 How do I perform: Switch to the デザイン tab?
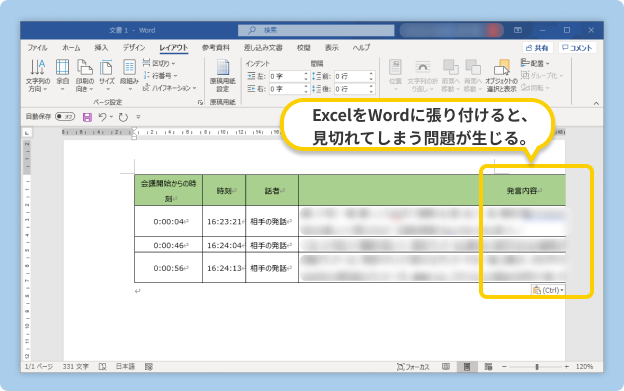pyautogui.click(x=134, y=48)
